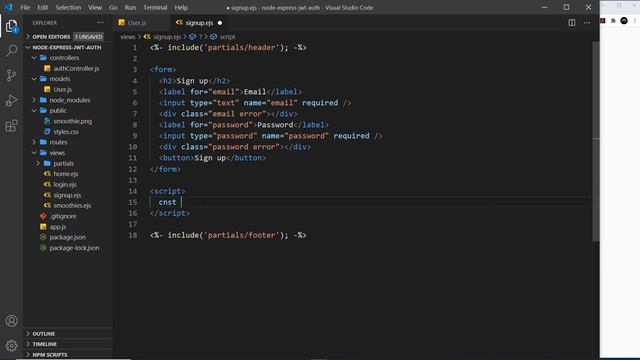Open the Accounts menu icon
This screenshot has height=360, width=640.
pos(11,321)
